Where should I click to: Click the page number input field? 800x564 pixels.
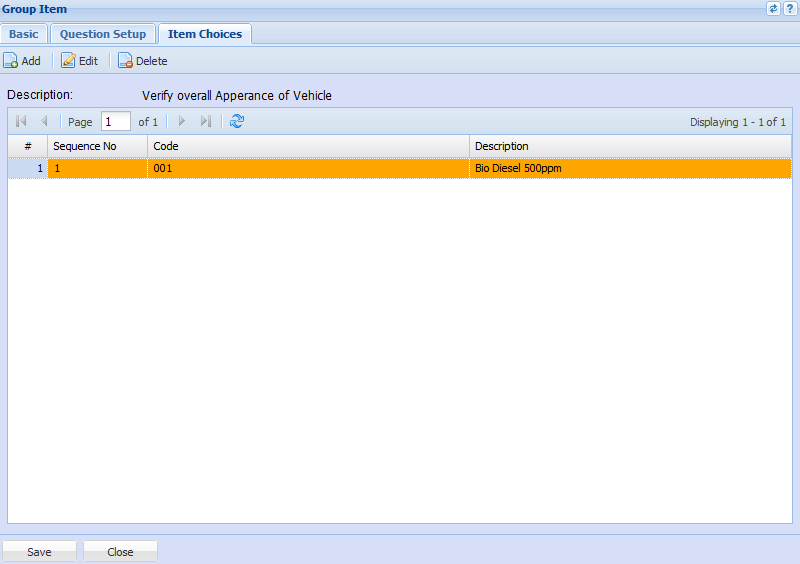[115, 121]
